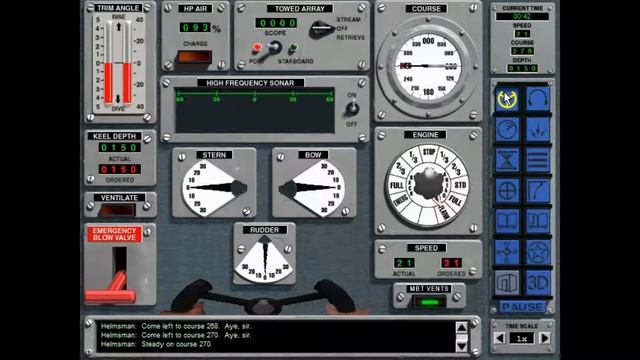The image size is (640, 360).
Task: Click the towed array scope readout
Action: (276, 23)
